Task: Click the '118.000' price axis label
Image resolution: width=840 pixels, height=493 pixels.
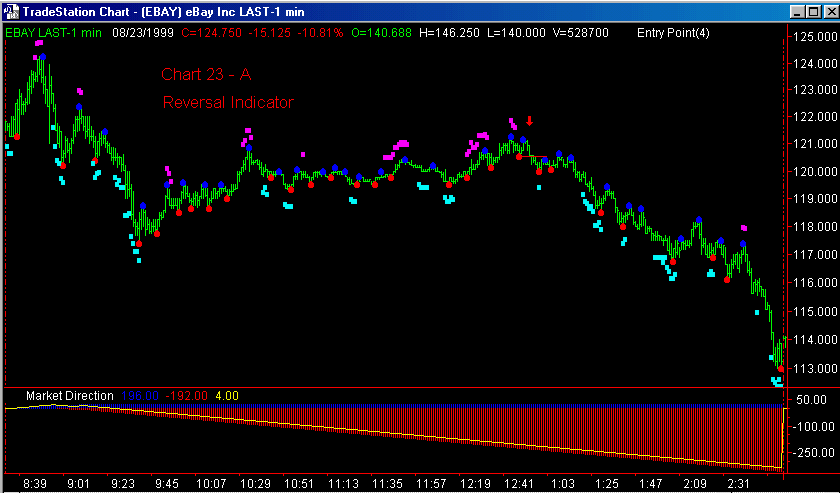Action: coord(815,227)
